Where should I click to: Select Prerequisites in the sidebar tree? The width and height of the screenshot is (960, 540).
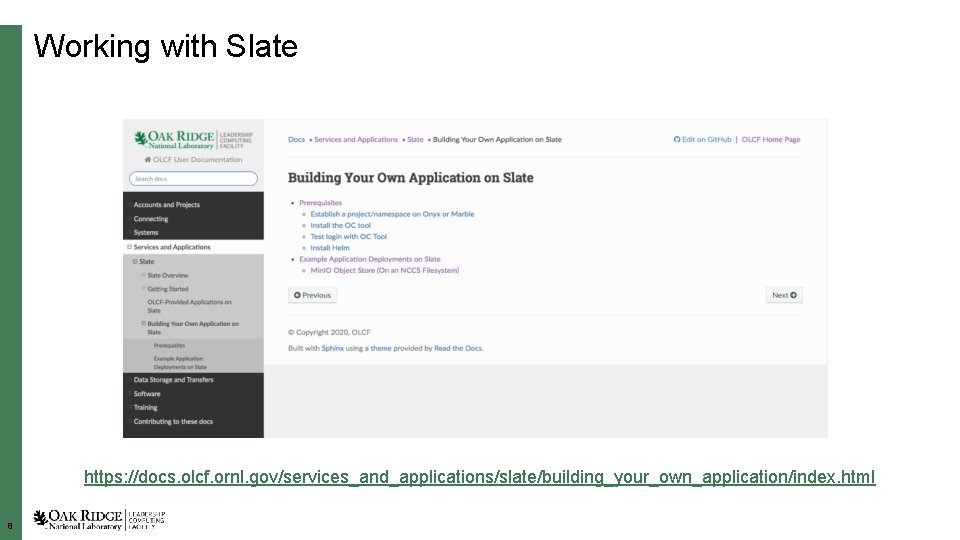click(170, 345)
